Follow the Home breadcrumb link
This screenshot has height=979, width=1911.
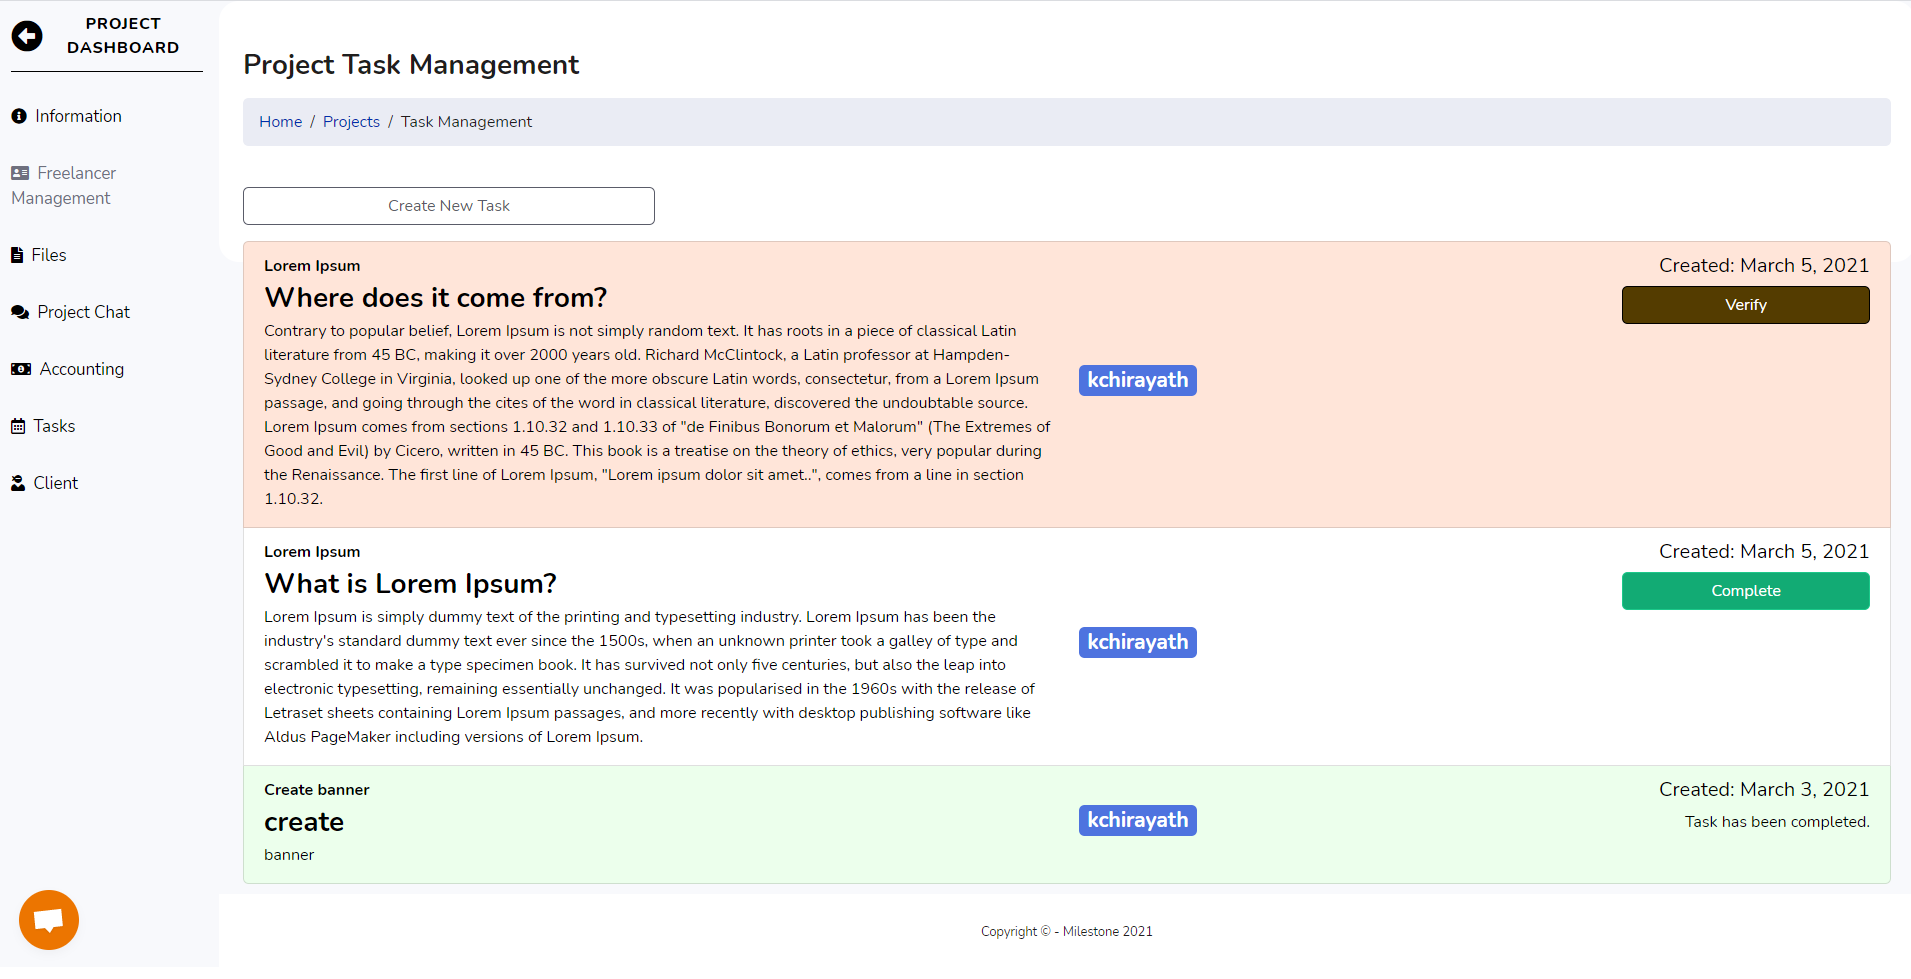pos(280,122)
